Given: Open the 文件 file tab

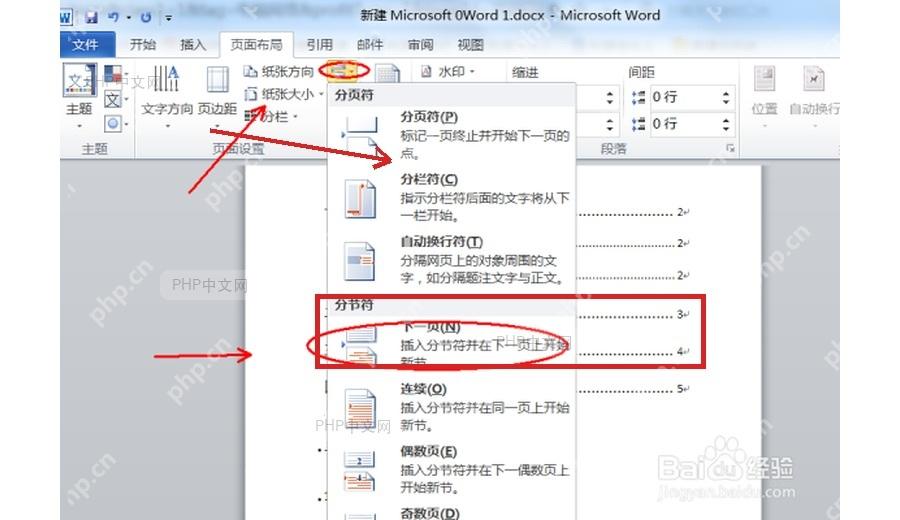Looking at the screenshot, I should coord(86,45).
